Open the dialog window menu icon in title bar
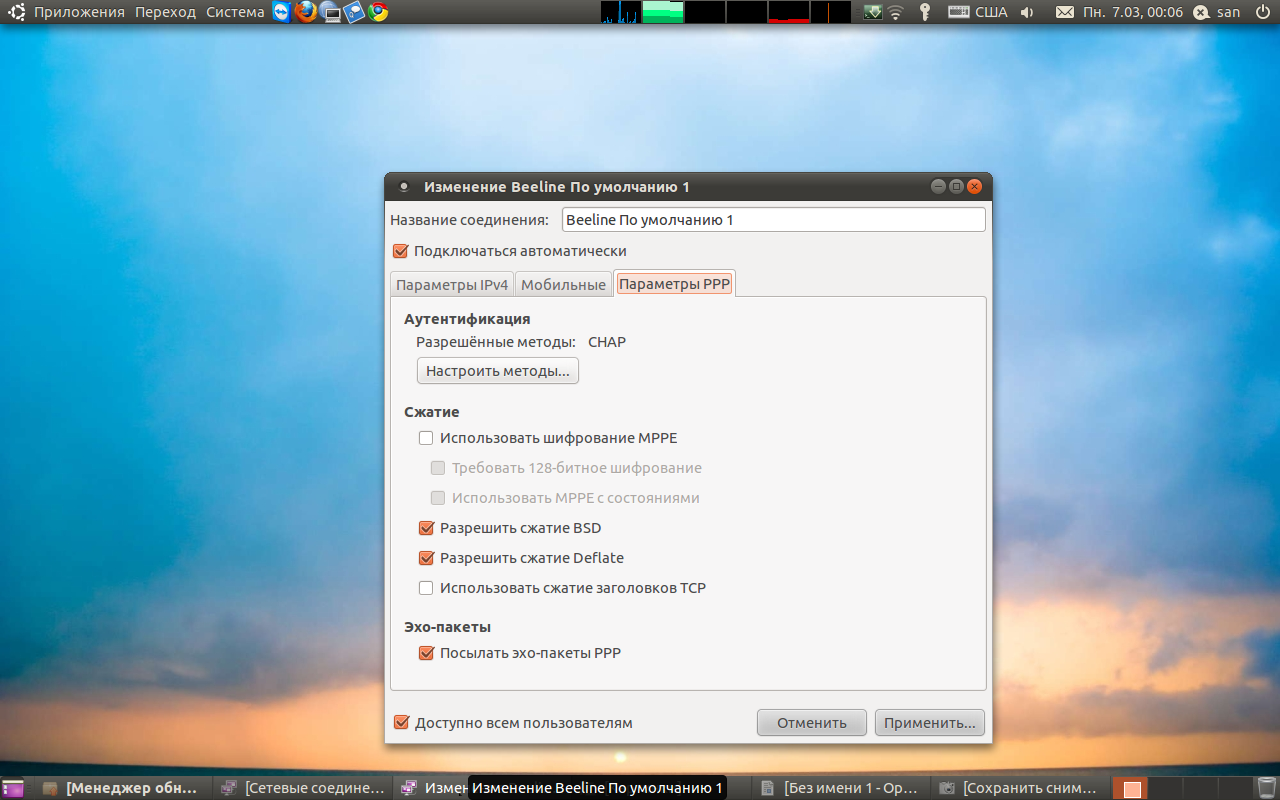The width and height of the screenshot is (1280, 800). [404, 186]
